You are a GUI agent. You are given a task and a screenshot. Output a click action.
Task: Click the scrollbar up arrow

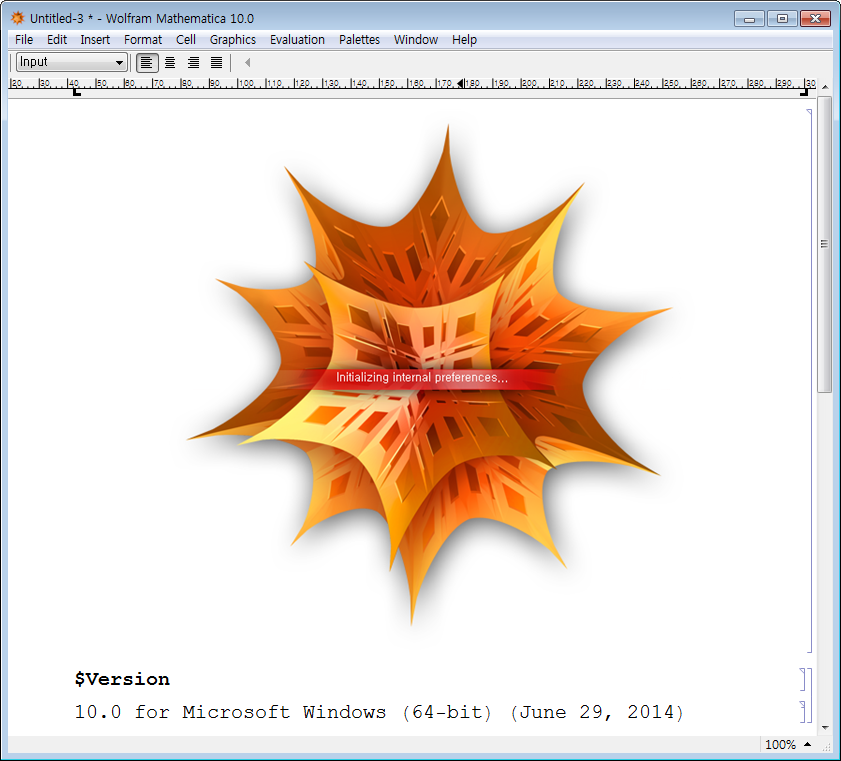[825, 86]
